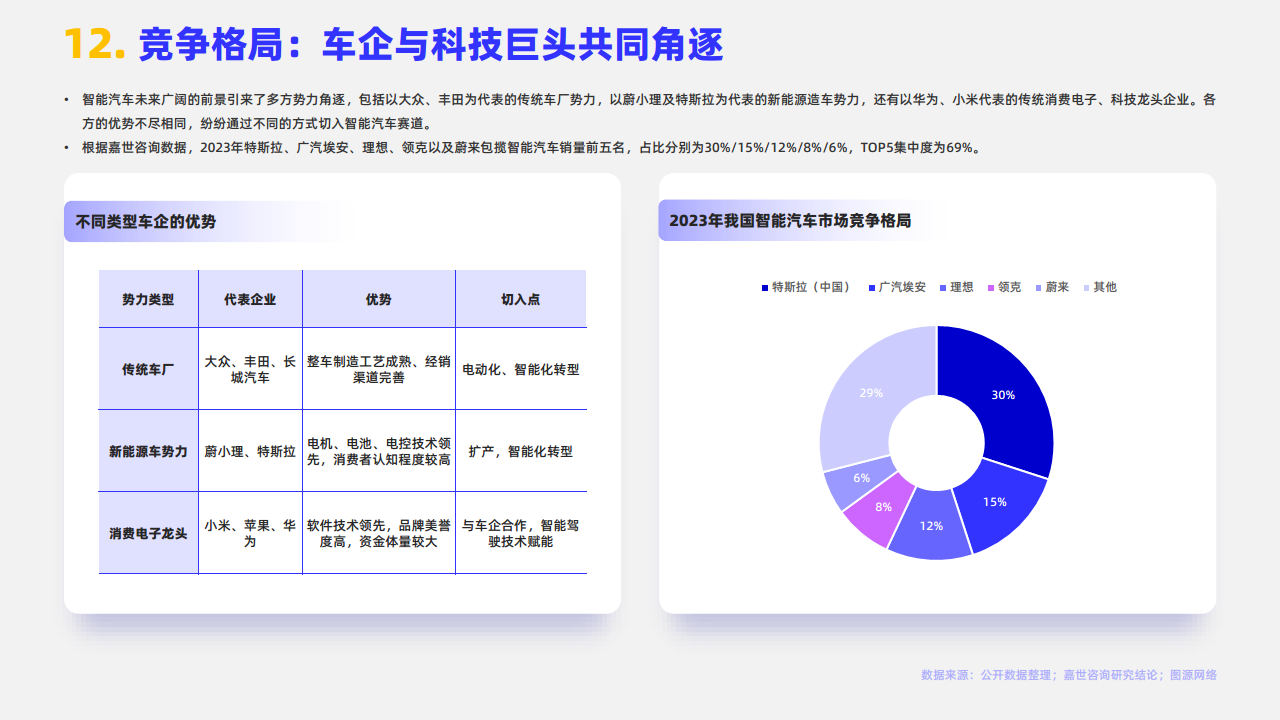Image resolution: width=1280 pixels, height=720 pixels.
Task: Click the legend swatch for 特斯拉（中国）
Action: [x=765, y=288]
